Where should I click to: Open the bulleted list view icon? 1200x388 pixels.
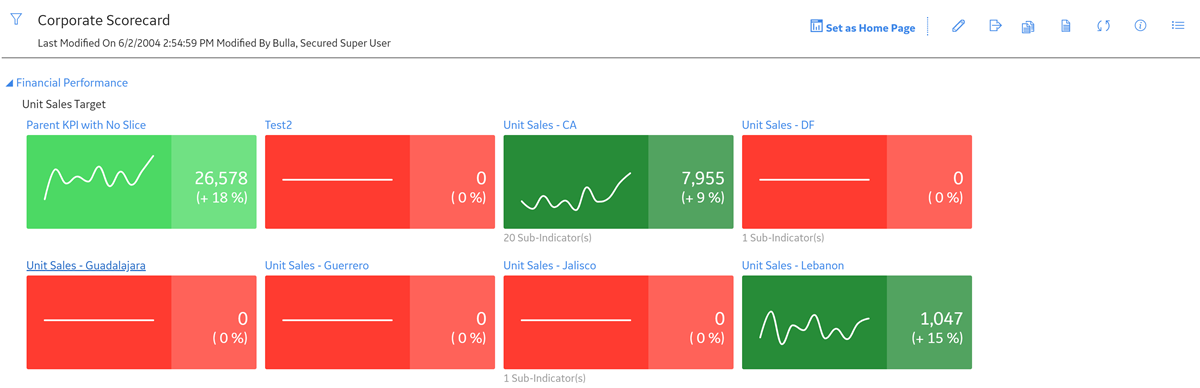click(1178, 26)
